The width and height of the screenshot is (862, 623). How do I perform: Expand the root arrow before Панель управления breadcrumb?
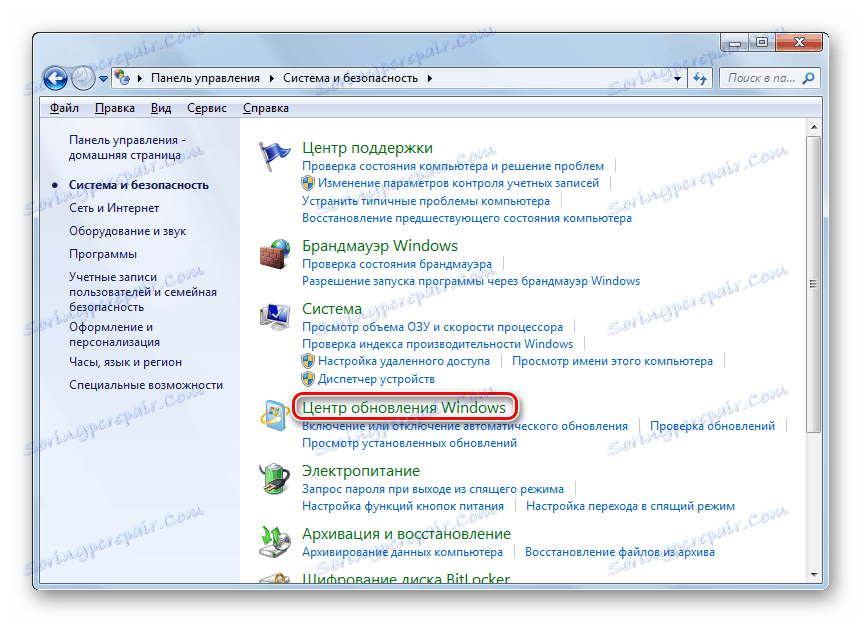pos(140,78)
